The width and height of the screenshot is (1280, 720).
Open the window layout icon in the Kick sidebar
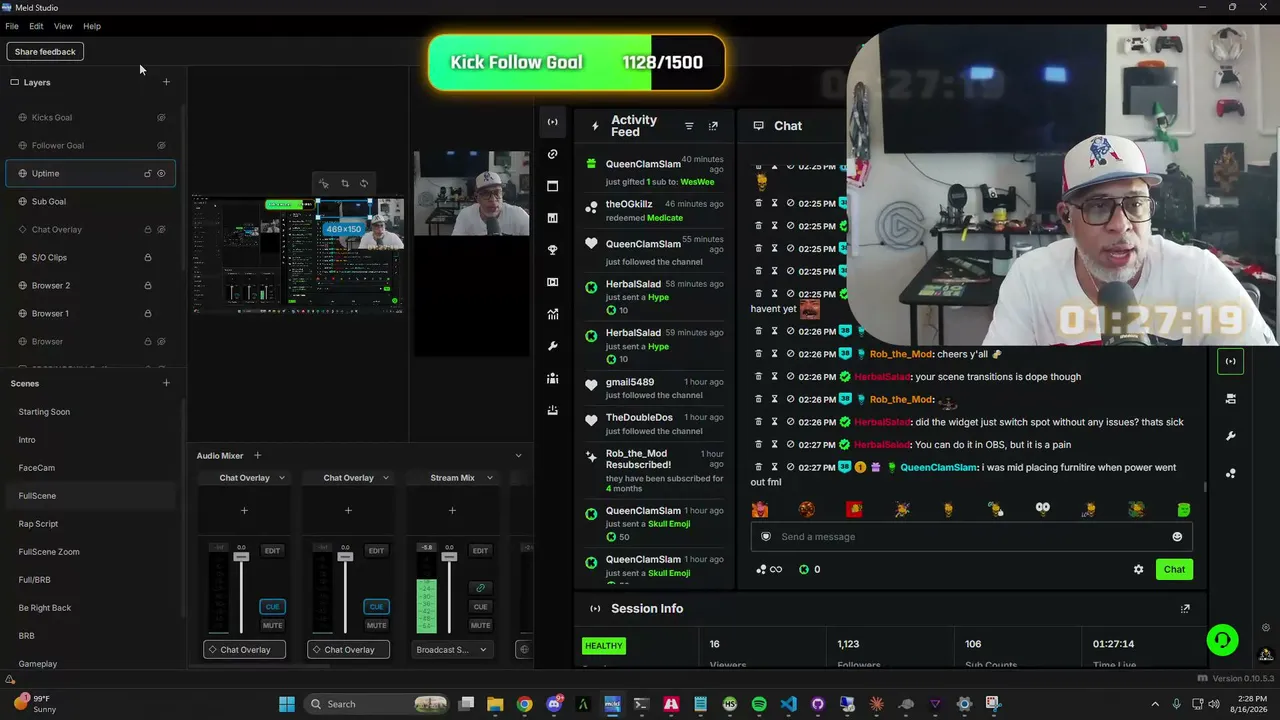(x=553, y=186)
